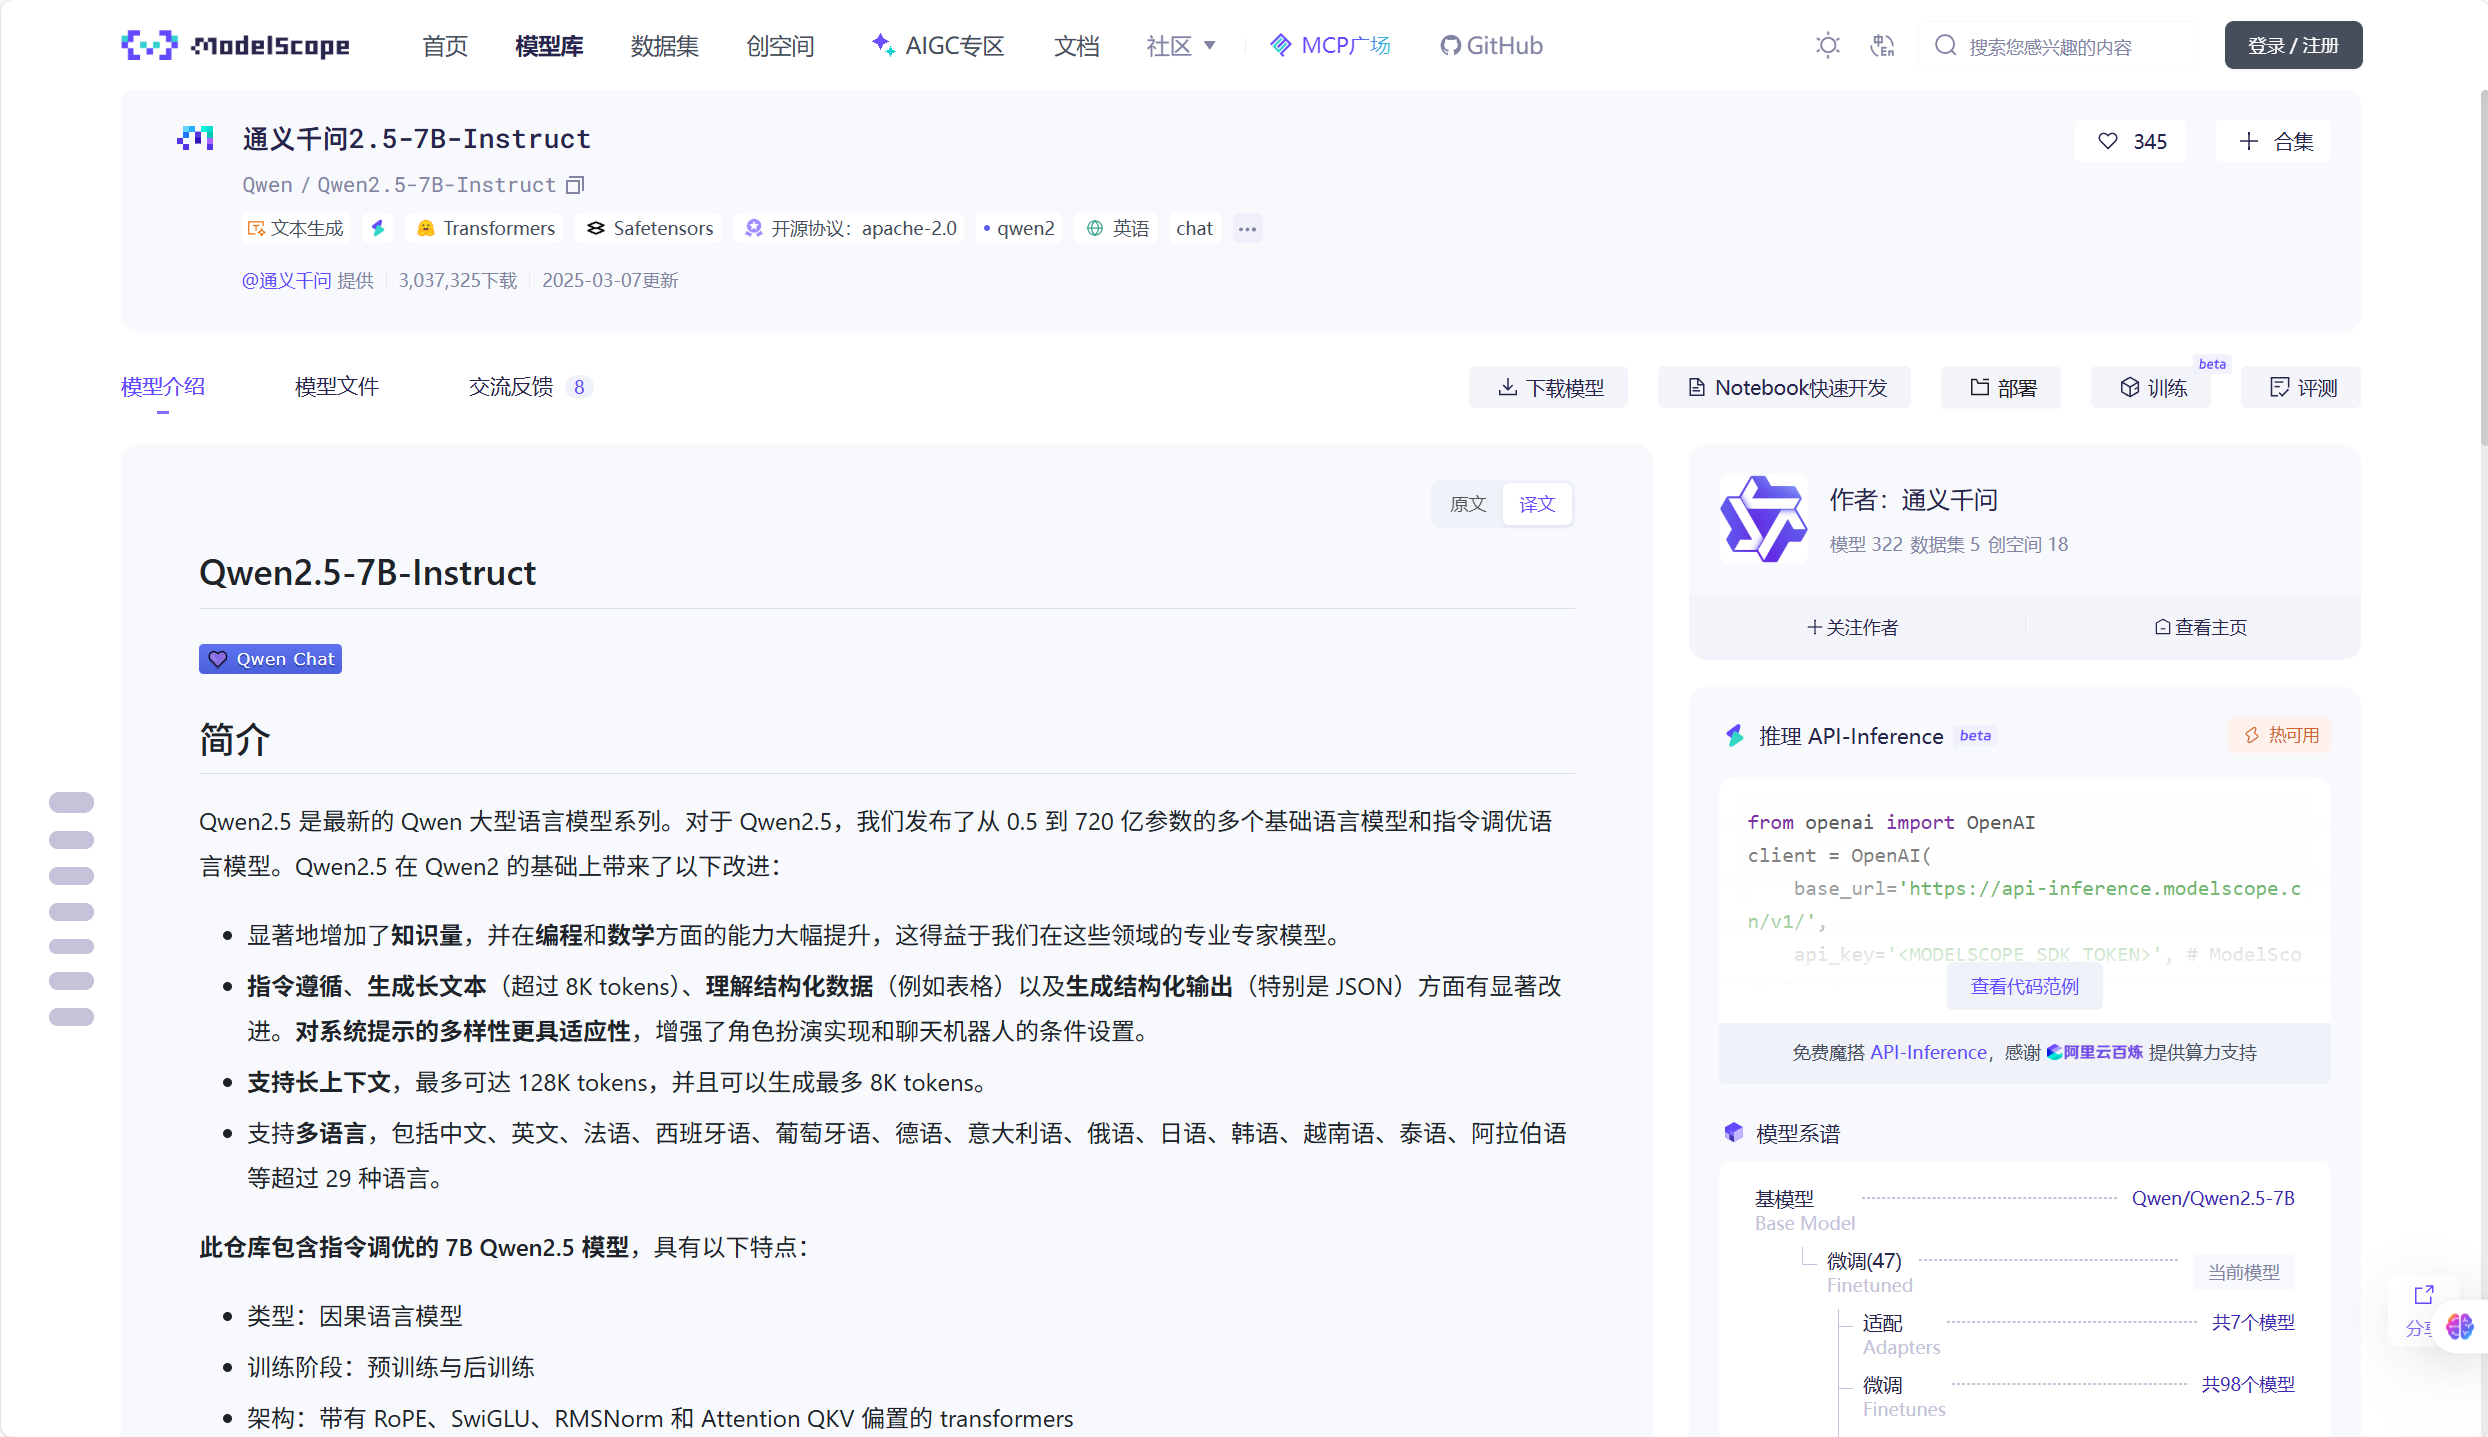This screenshot has width=2488, height=1437.
Task: Click 查看主页 for the author
Action: [x=2200, y=627]
